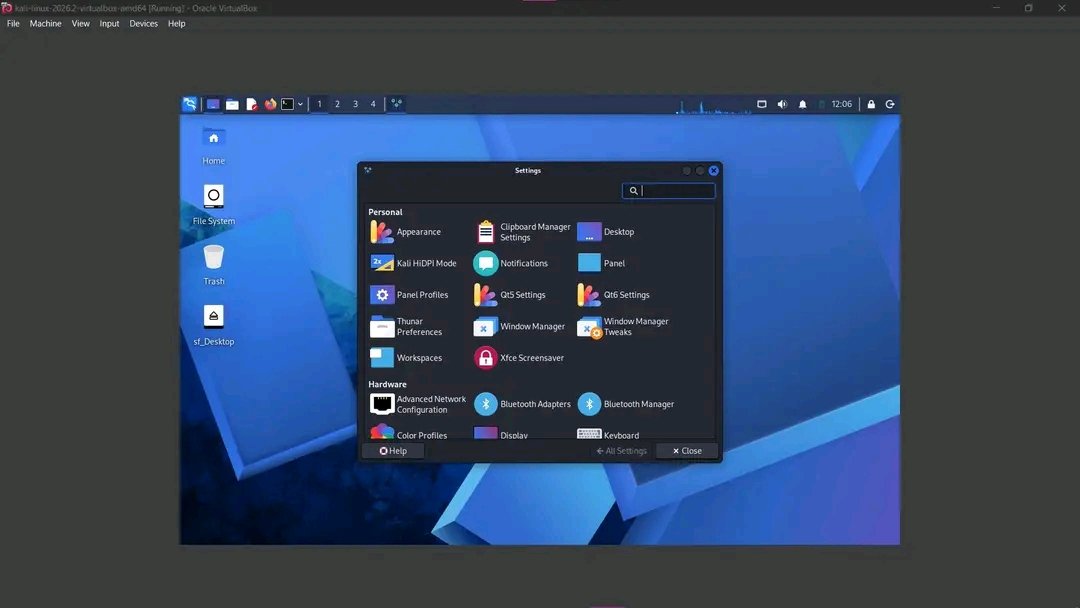Open Appearance settings

tap(406, 232)
